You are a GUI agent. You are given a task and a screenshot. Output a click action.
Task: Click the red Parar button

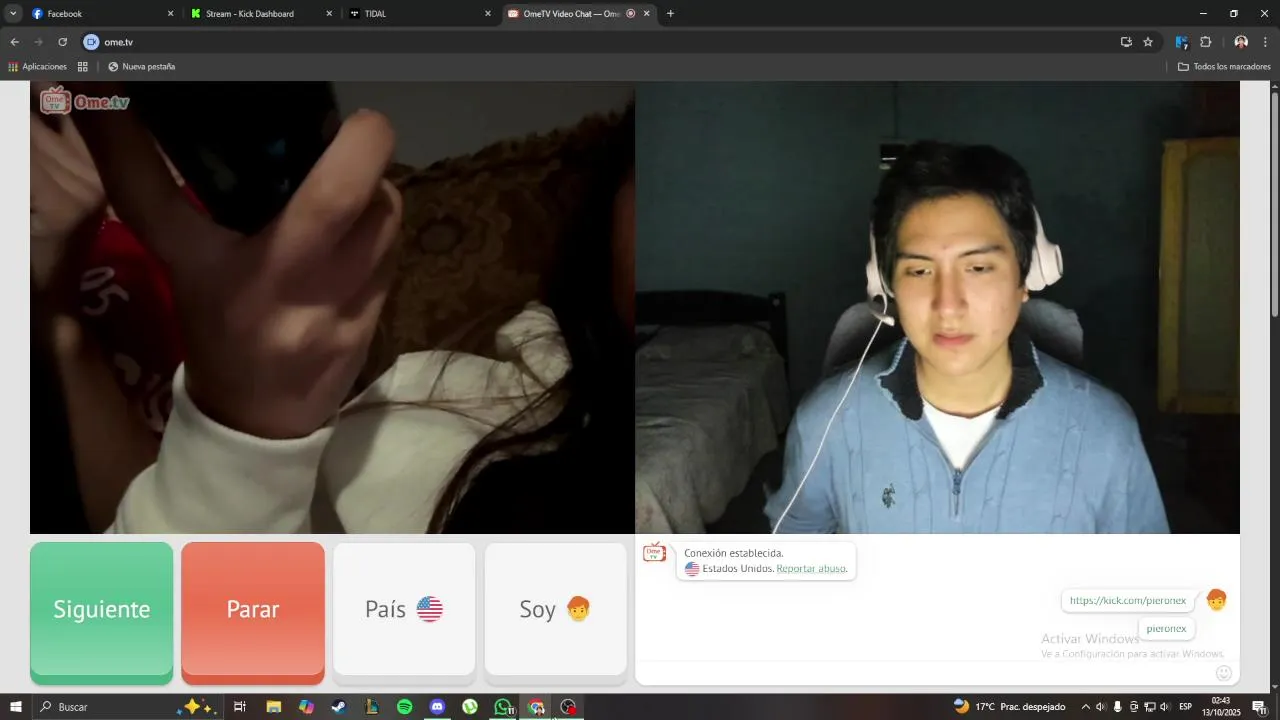pyautogui.click(x=253, y=612)
